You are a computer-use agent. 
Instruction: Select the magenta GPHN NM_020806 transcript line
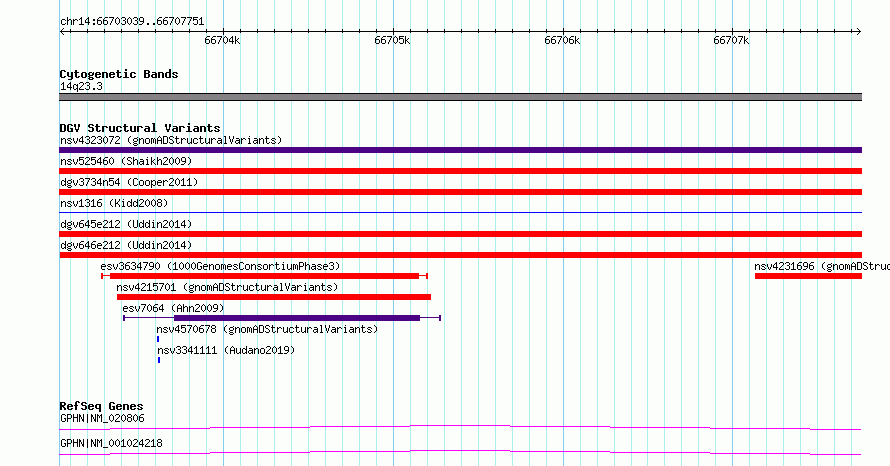coord(460,427)
